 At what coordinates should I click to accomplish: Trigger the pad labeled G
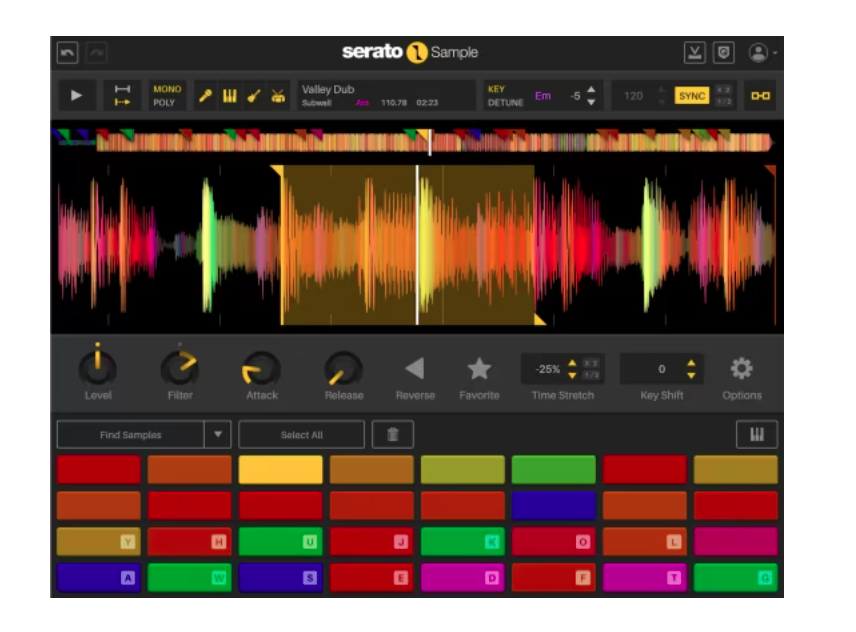(735, 578)
